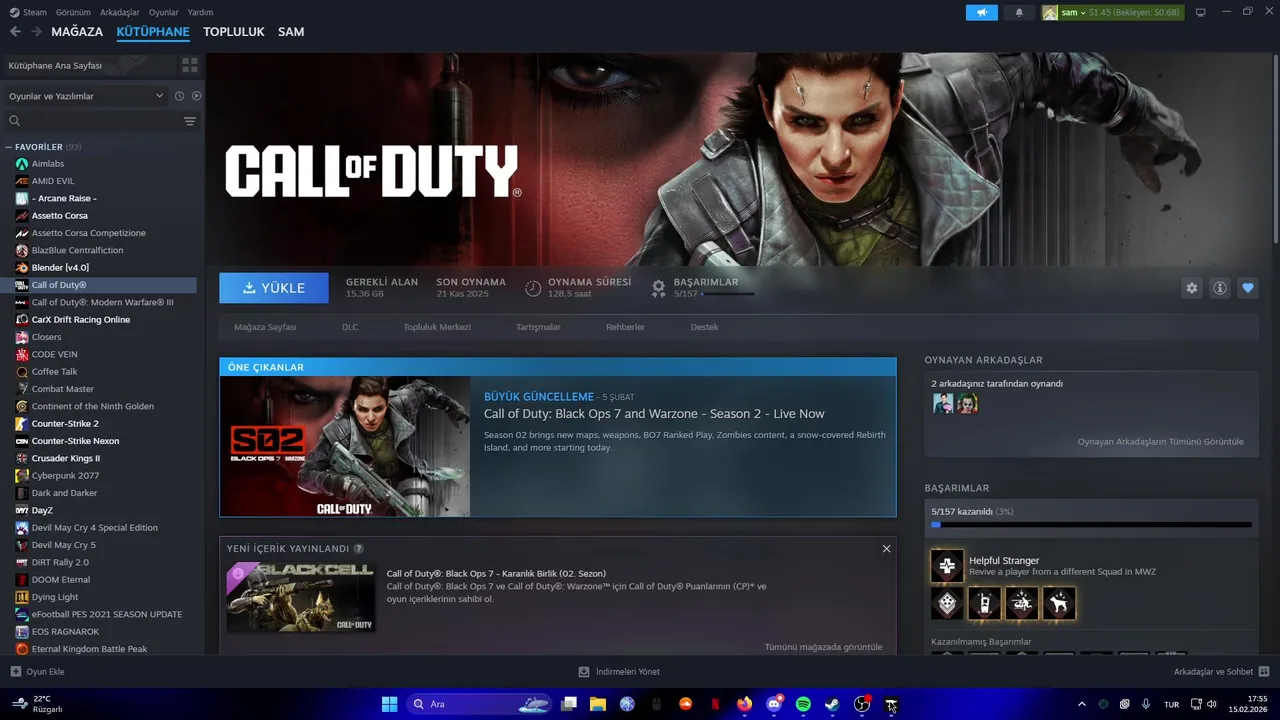The width and height of the screenshot is (1280, 720).
Task: Open the notifications bell
Action: pyautogui.click(x=1019, y=12)
